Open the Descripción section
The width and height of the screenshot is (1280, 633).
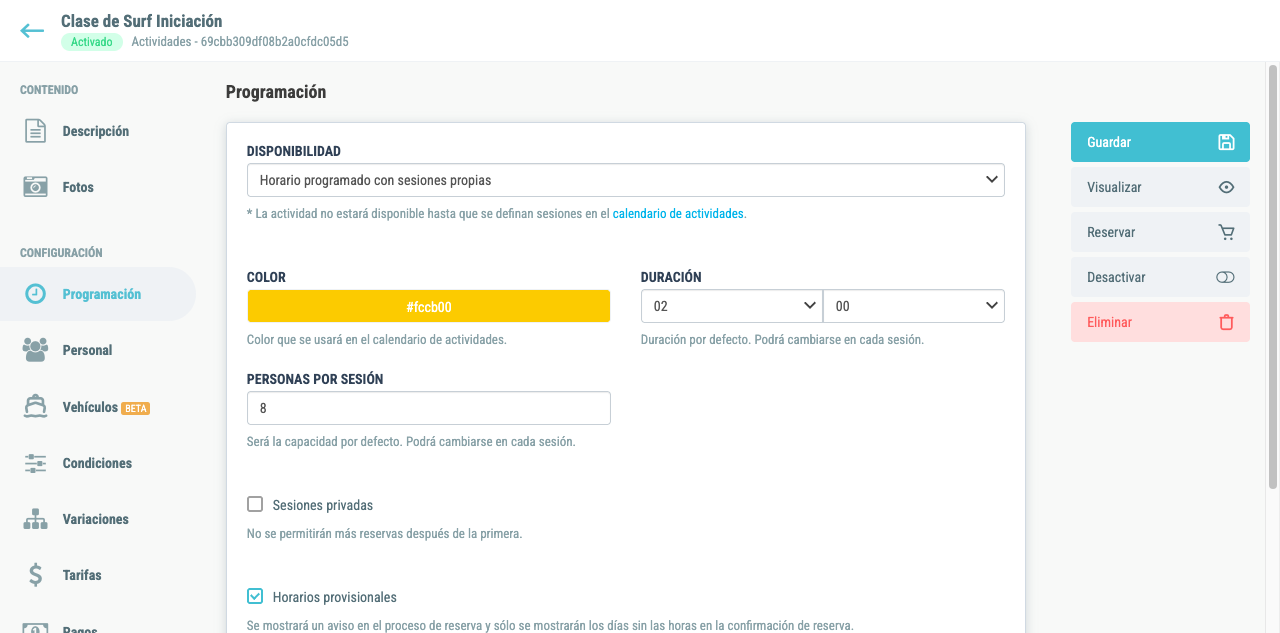98,131
